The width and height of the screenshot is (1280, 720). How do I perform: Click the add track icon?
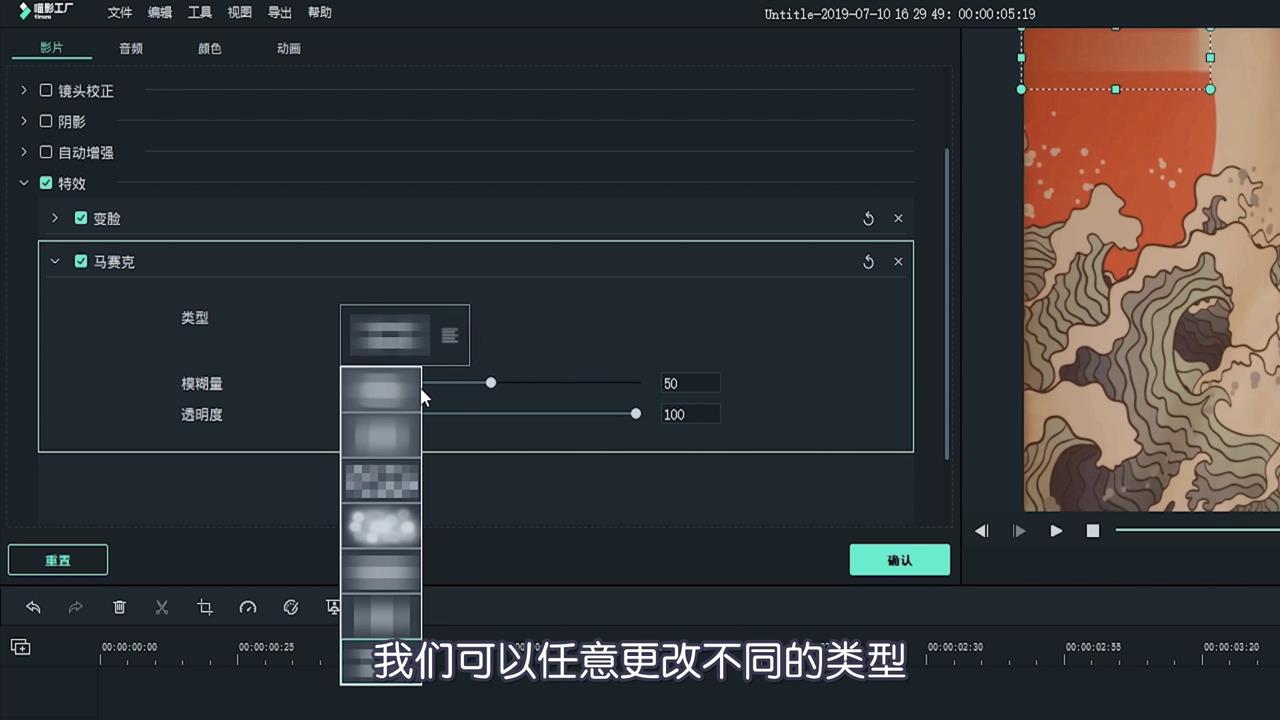click(x=20, y=647)
